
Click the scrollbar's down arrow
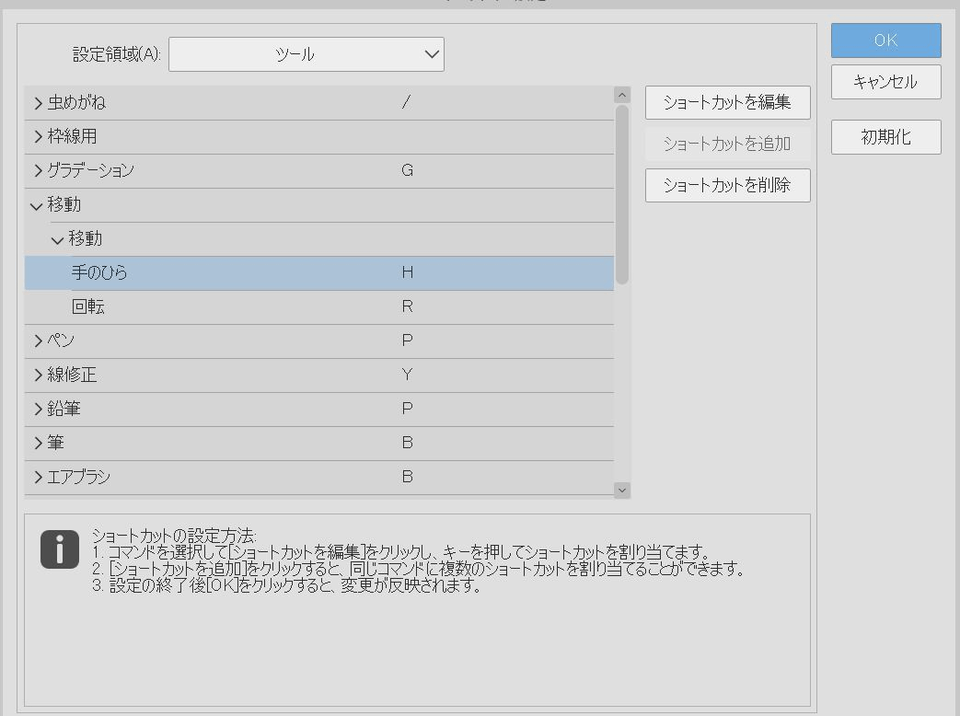(620, 489)
